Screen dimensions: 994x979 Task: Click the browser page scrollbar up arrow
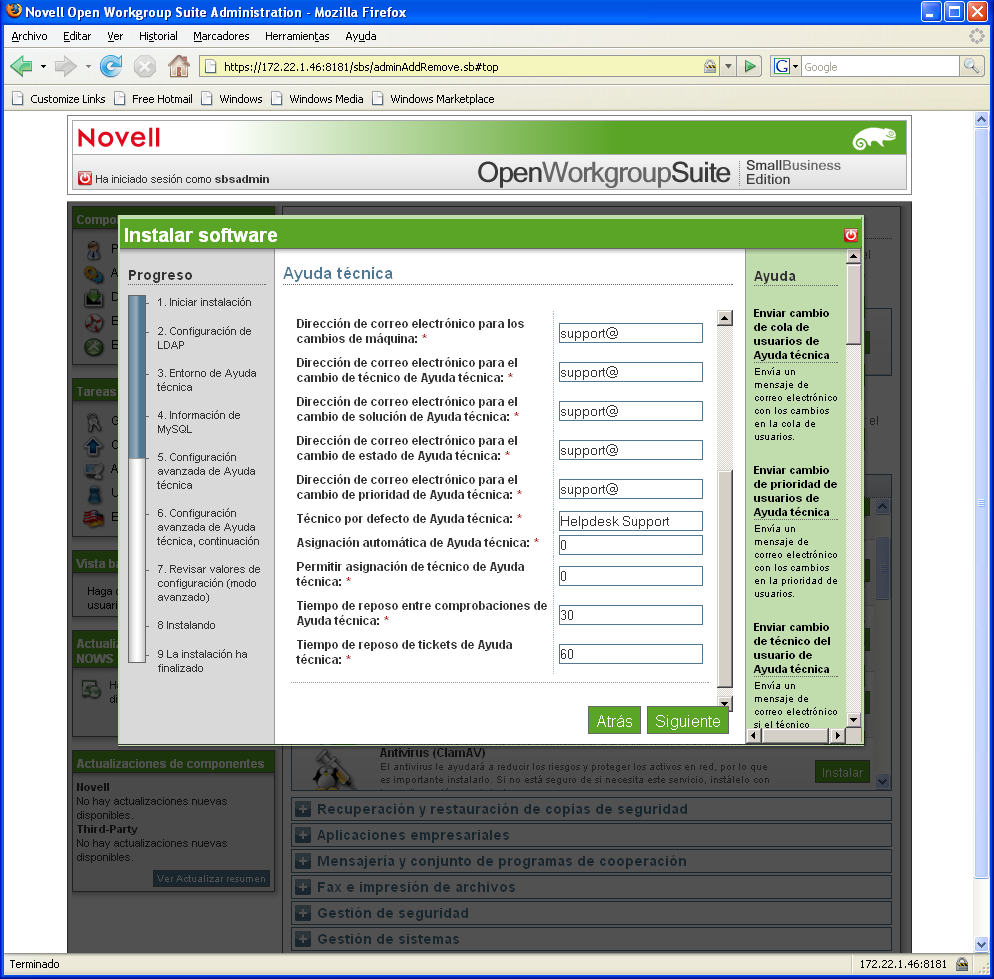(981, 119)
